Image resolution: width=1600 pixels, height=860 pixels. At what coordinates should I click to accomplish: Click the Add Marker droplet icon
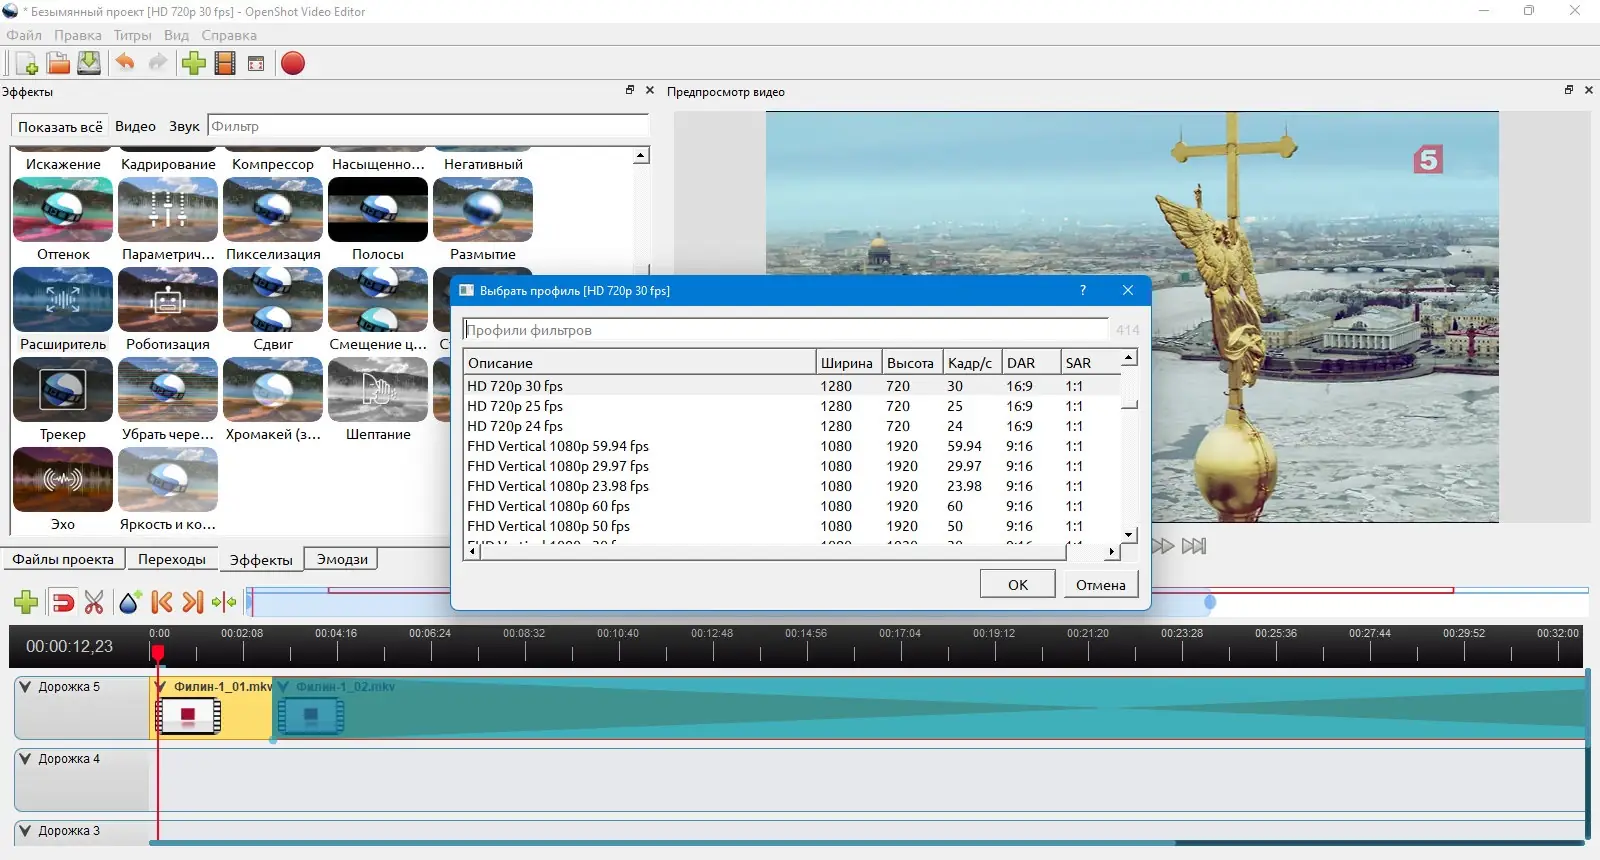129,602
